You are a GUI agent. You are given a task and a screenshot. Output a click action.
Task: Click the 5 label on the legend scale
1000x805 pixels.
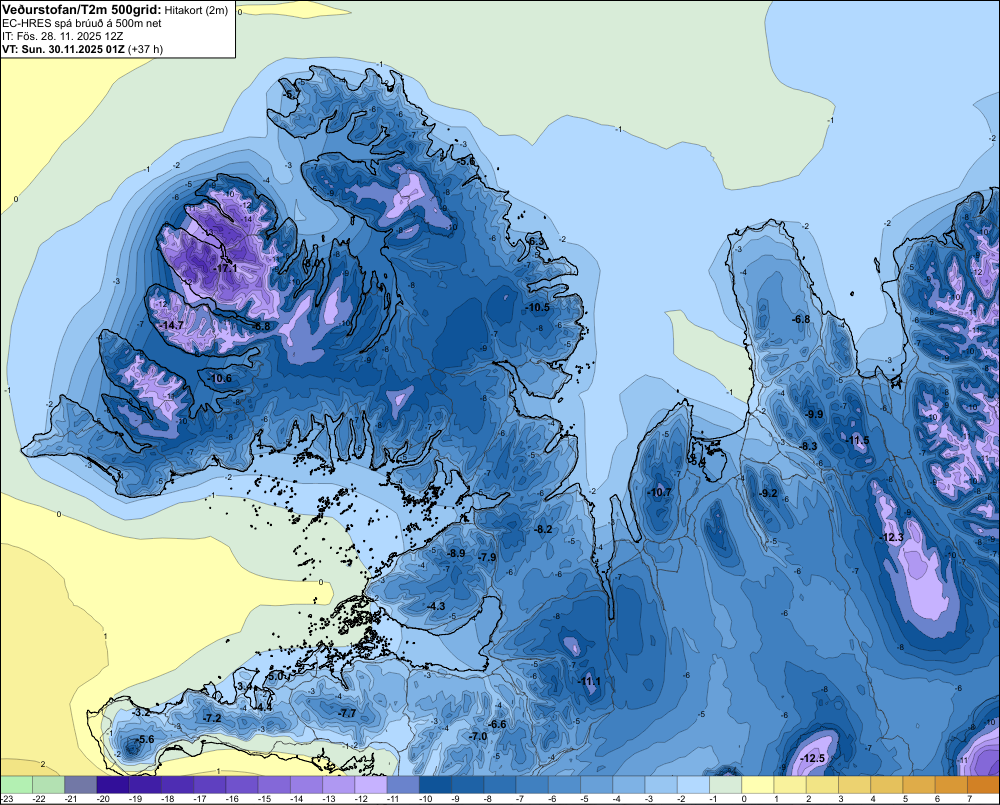[905, 799]
